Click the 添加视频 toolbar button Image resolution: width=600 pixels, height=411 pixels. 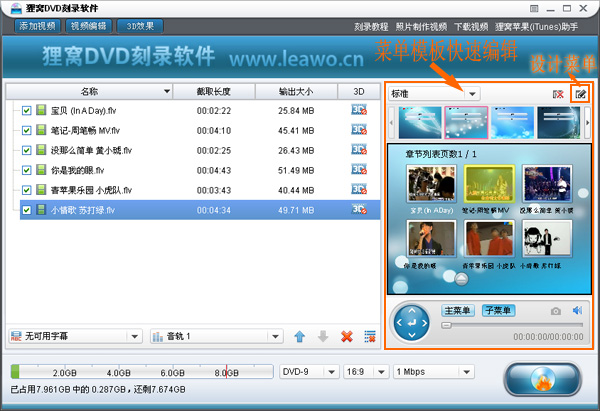point(38,26)
